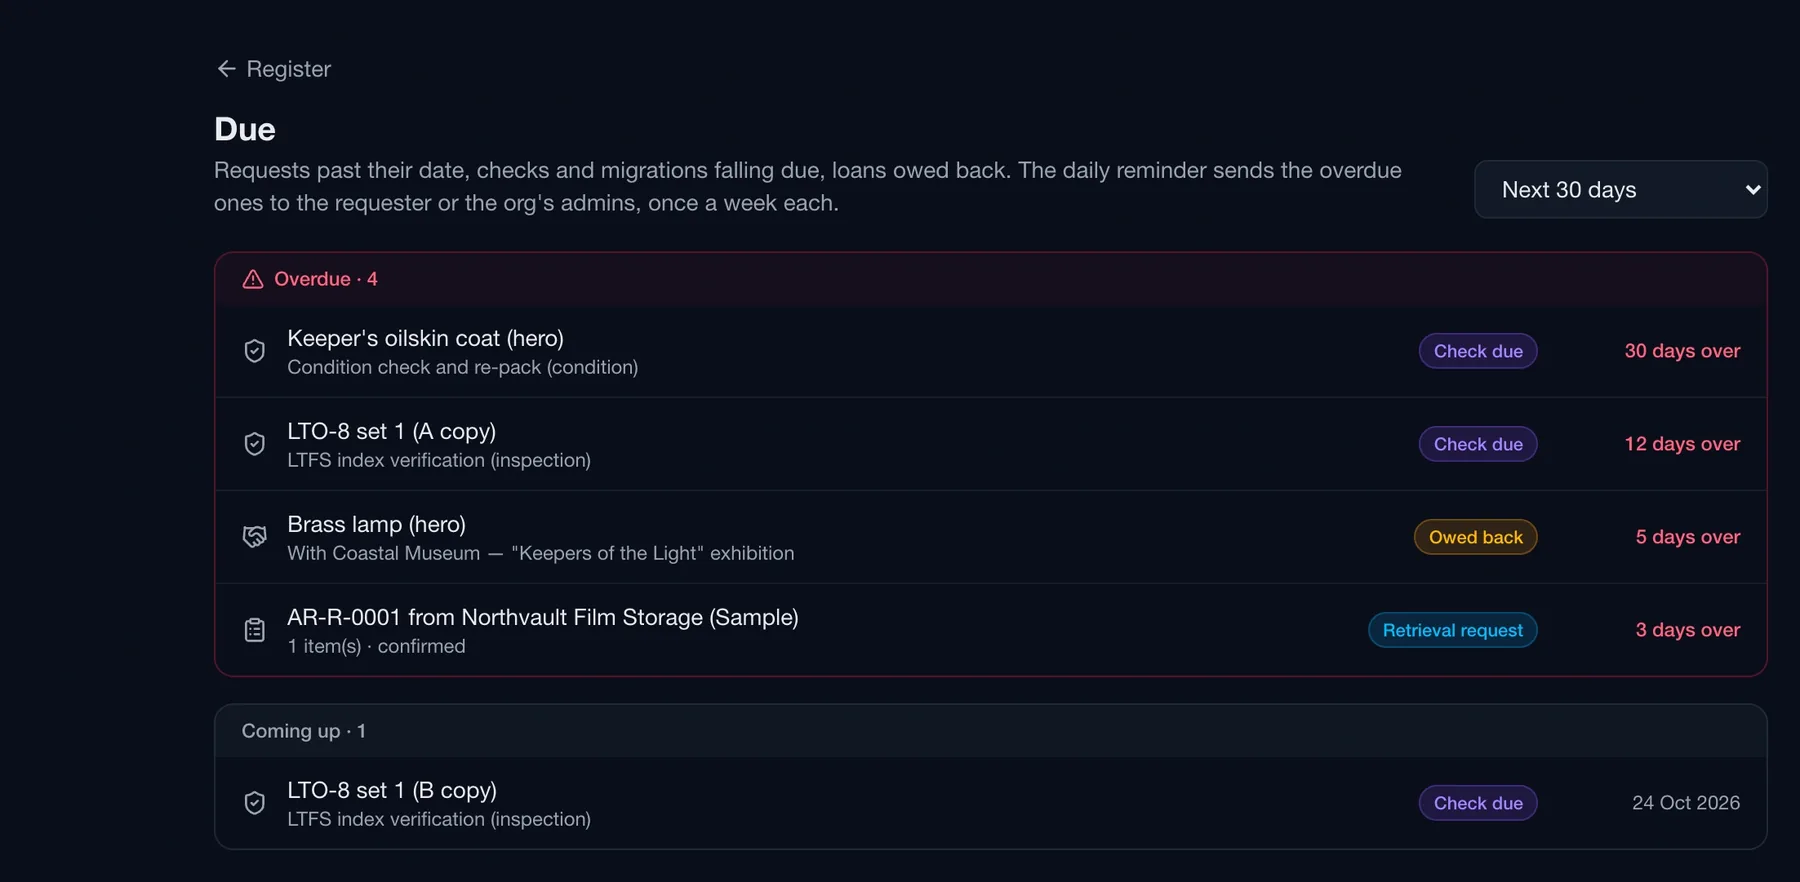The image size is (1800, 882).
Task: Click Check due badge for oilskin coat
Action: coord(1478,351)
